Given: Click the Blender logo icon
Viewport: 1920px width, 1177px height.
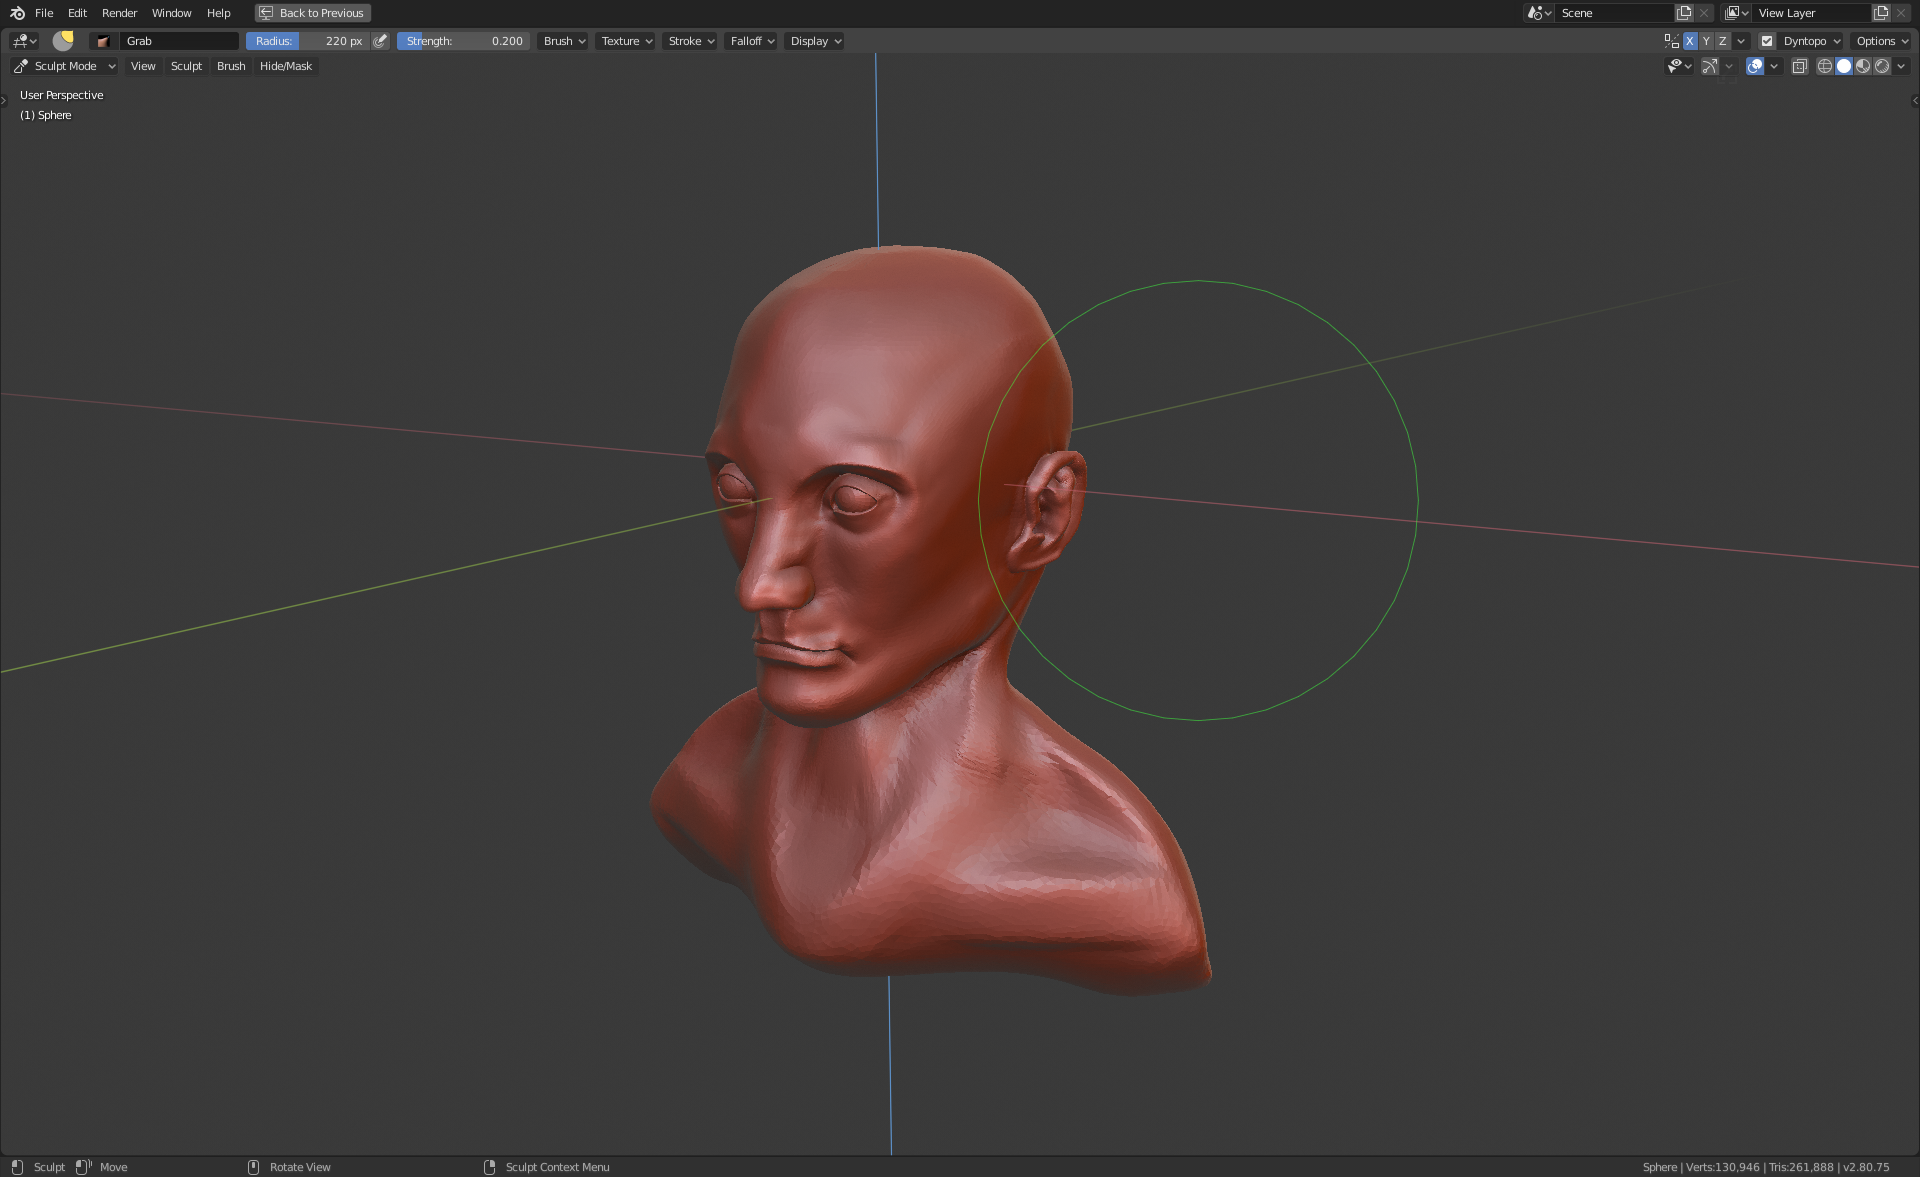Looking at the screenshot, I should [x=17, y=13].
